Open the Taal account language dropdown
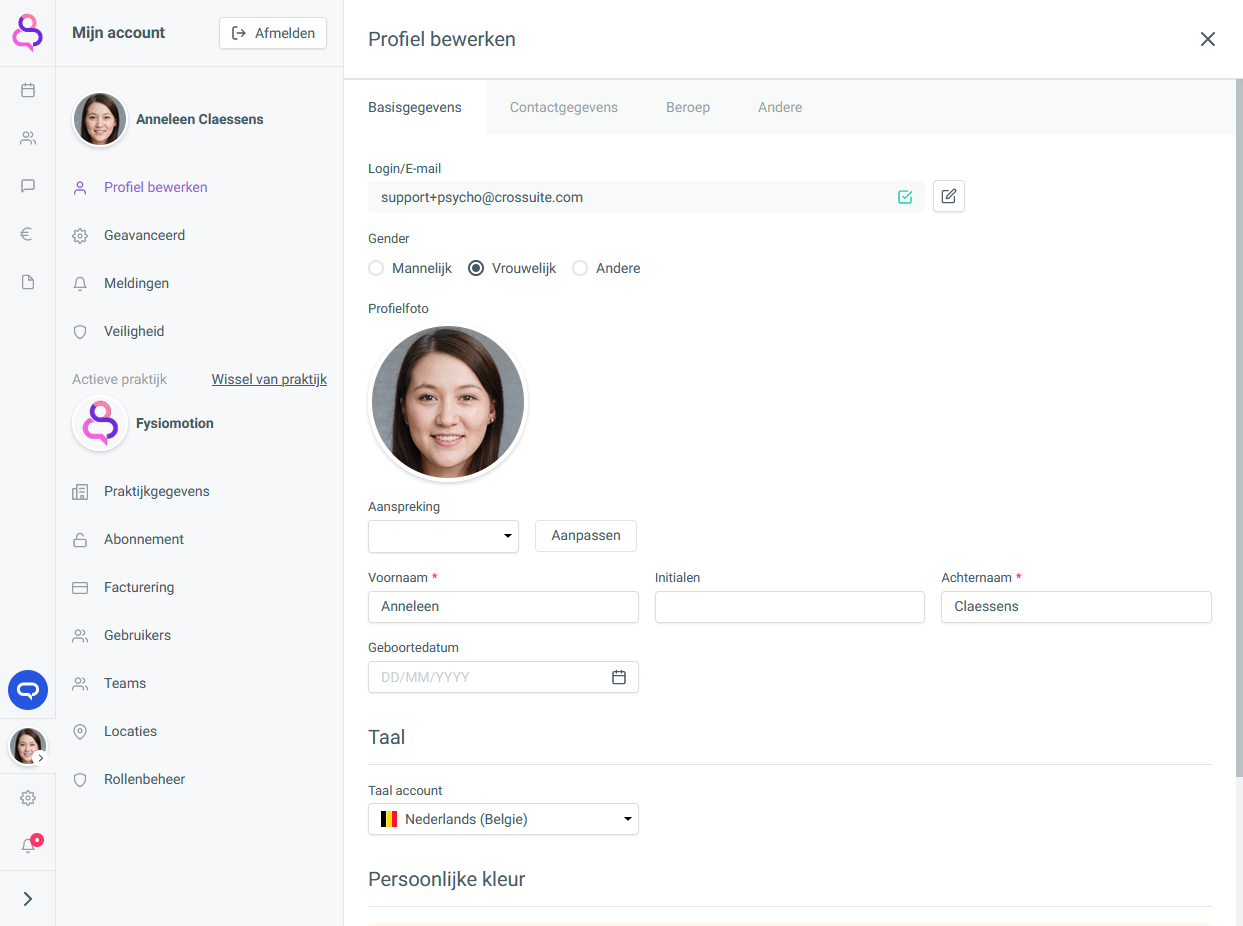The image size is (1243, 926). point(503,819)
